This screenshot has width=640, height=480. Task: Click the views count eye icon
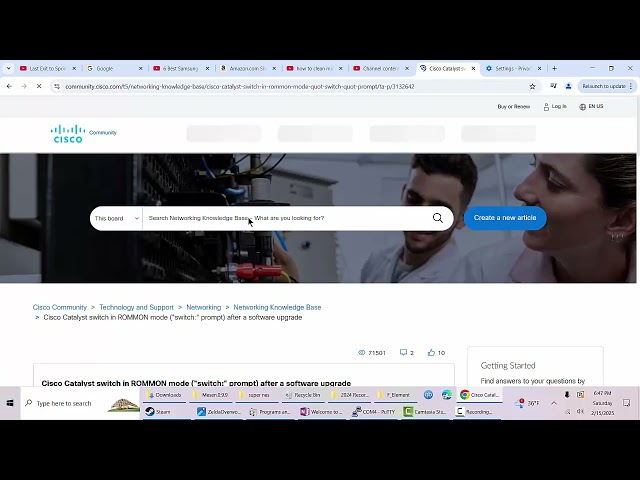(361, 353)
